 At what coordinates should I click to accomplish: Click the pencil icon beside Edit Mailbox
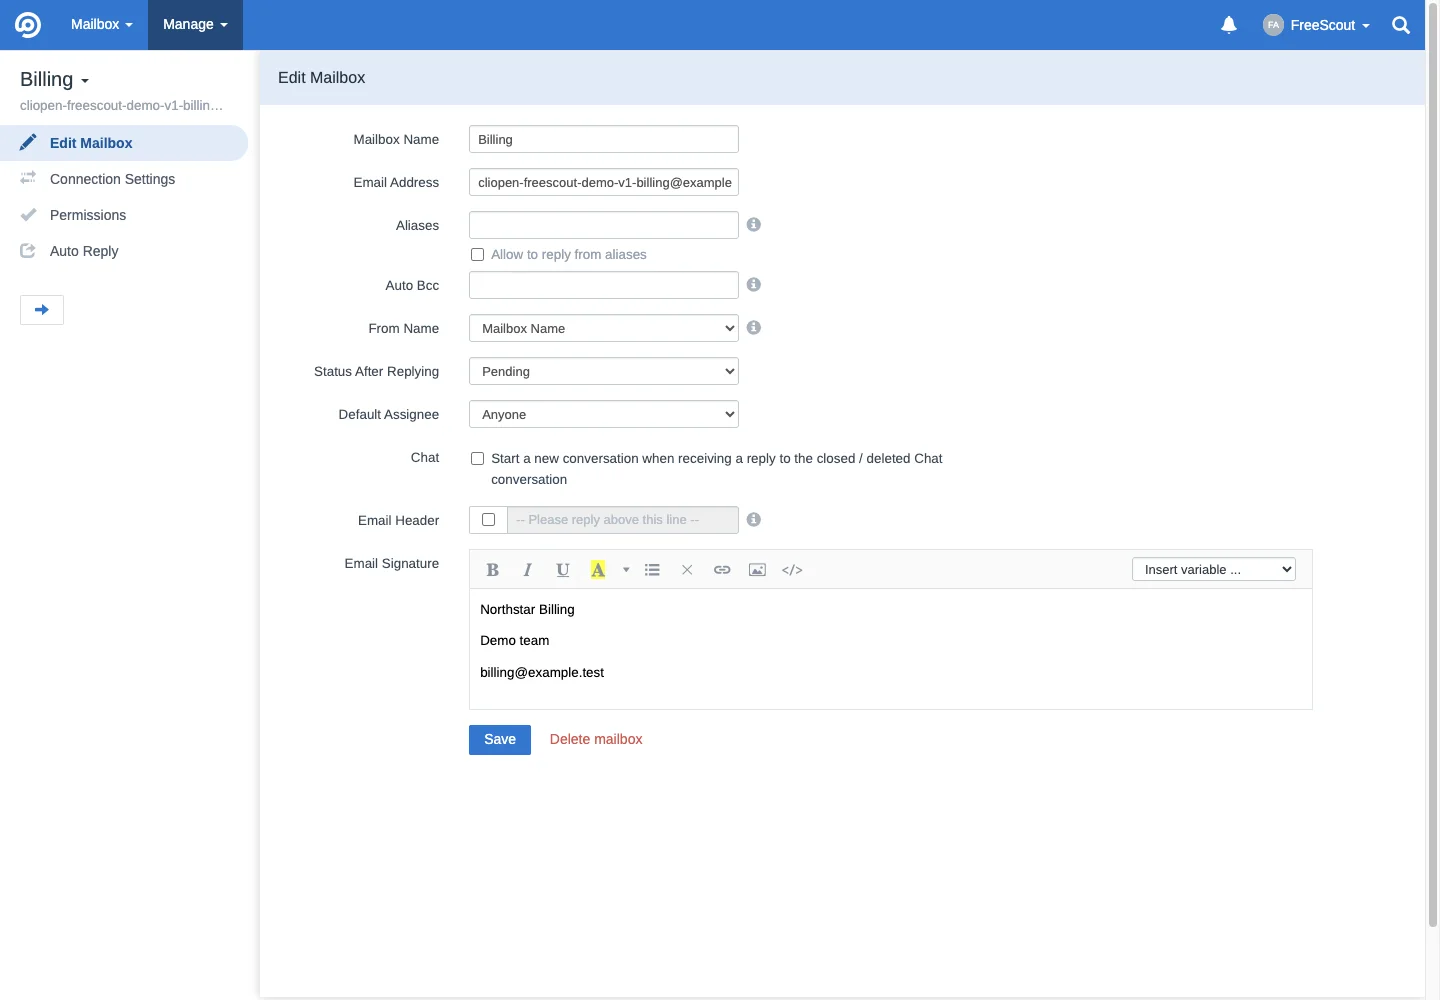(28, 142)
